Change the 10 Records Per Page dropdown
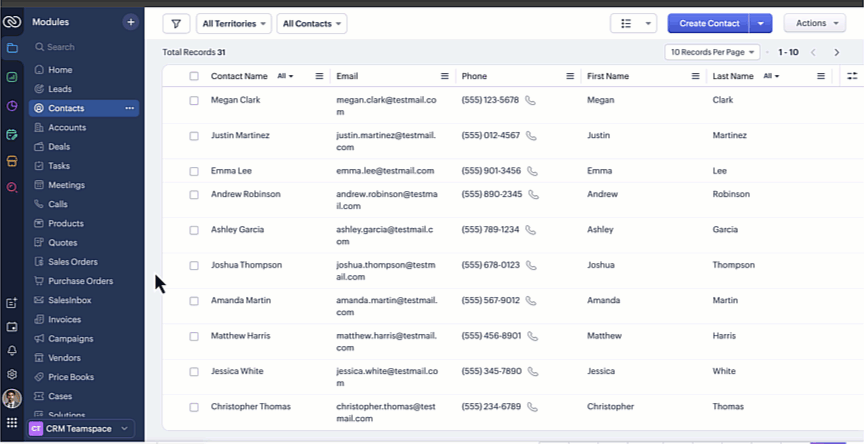The height and width of the screenshot is (444, 864). [712, 52]
